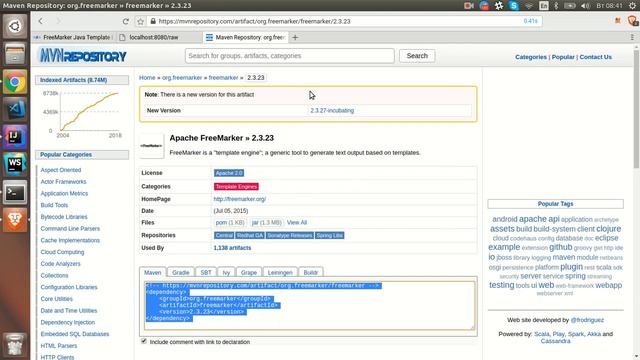Select the Leiningen dependency tab
The height and width of the screenshot is (360, 640).
pos(280,272)
